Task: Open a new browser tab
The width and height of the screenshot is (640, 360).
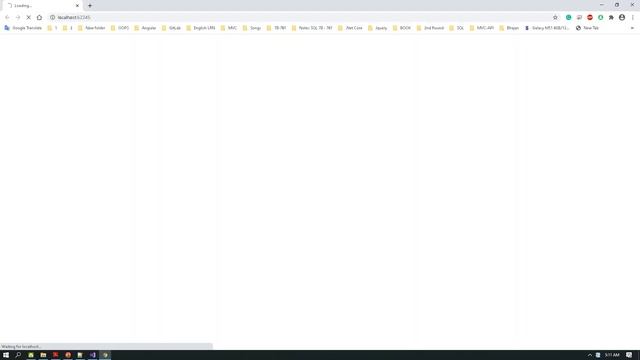Action: 90,6
